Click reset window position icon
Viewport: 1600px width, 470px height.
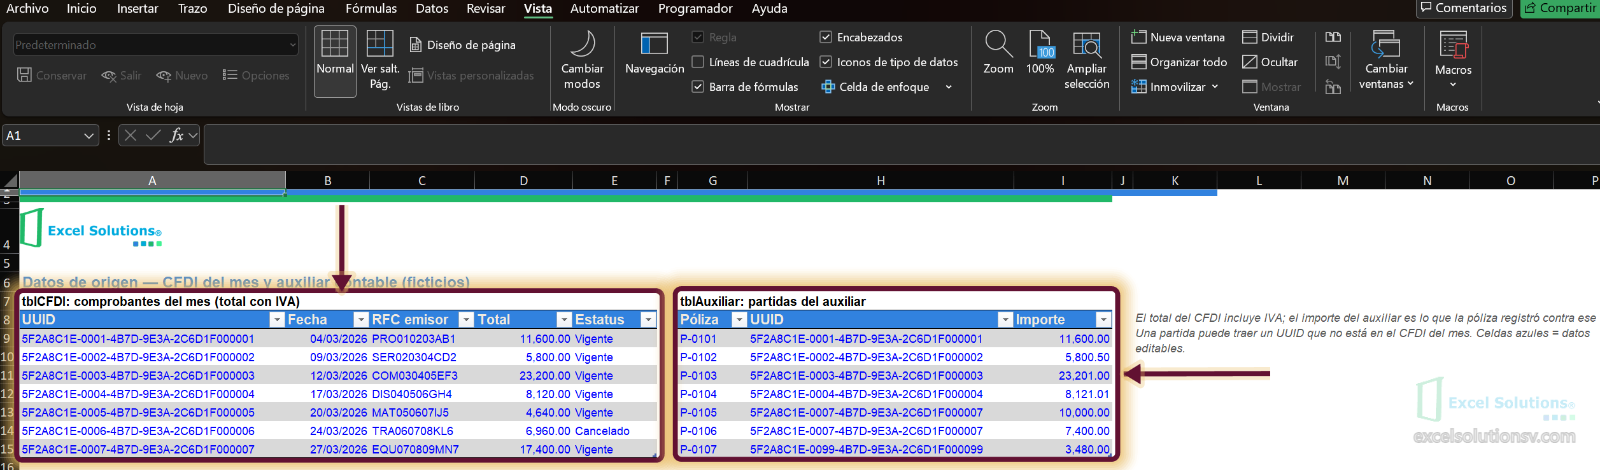1333,87
